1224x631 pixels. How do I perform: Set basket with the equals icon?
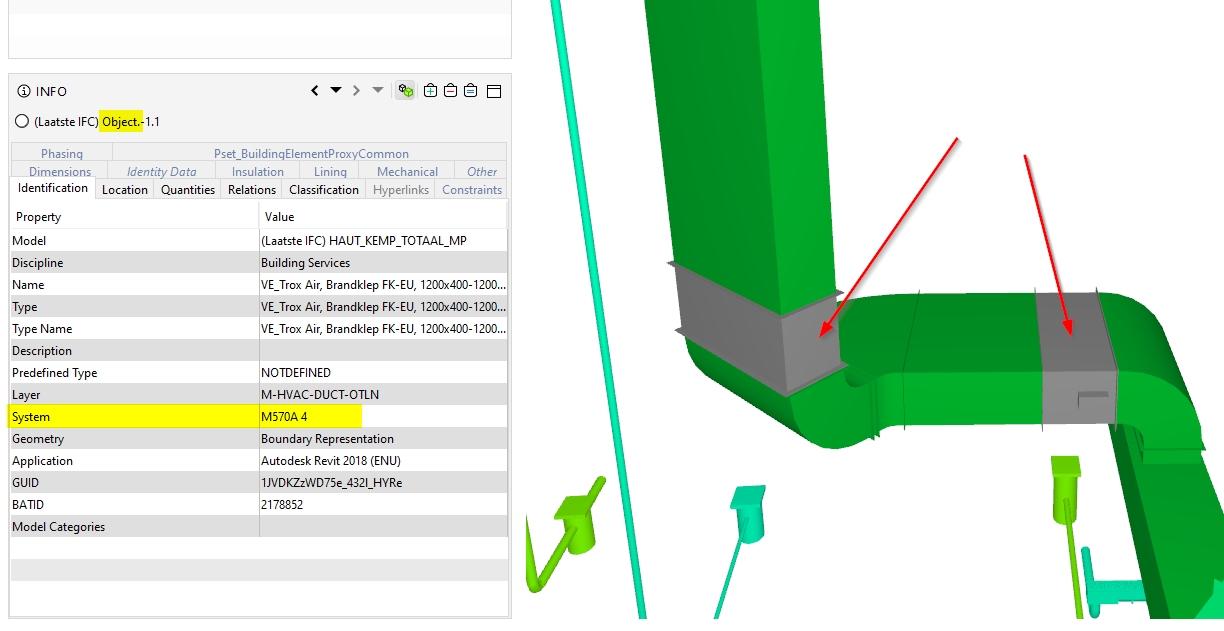pyautogui.click(x=470, y=90)
